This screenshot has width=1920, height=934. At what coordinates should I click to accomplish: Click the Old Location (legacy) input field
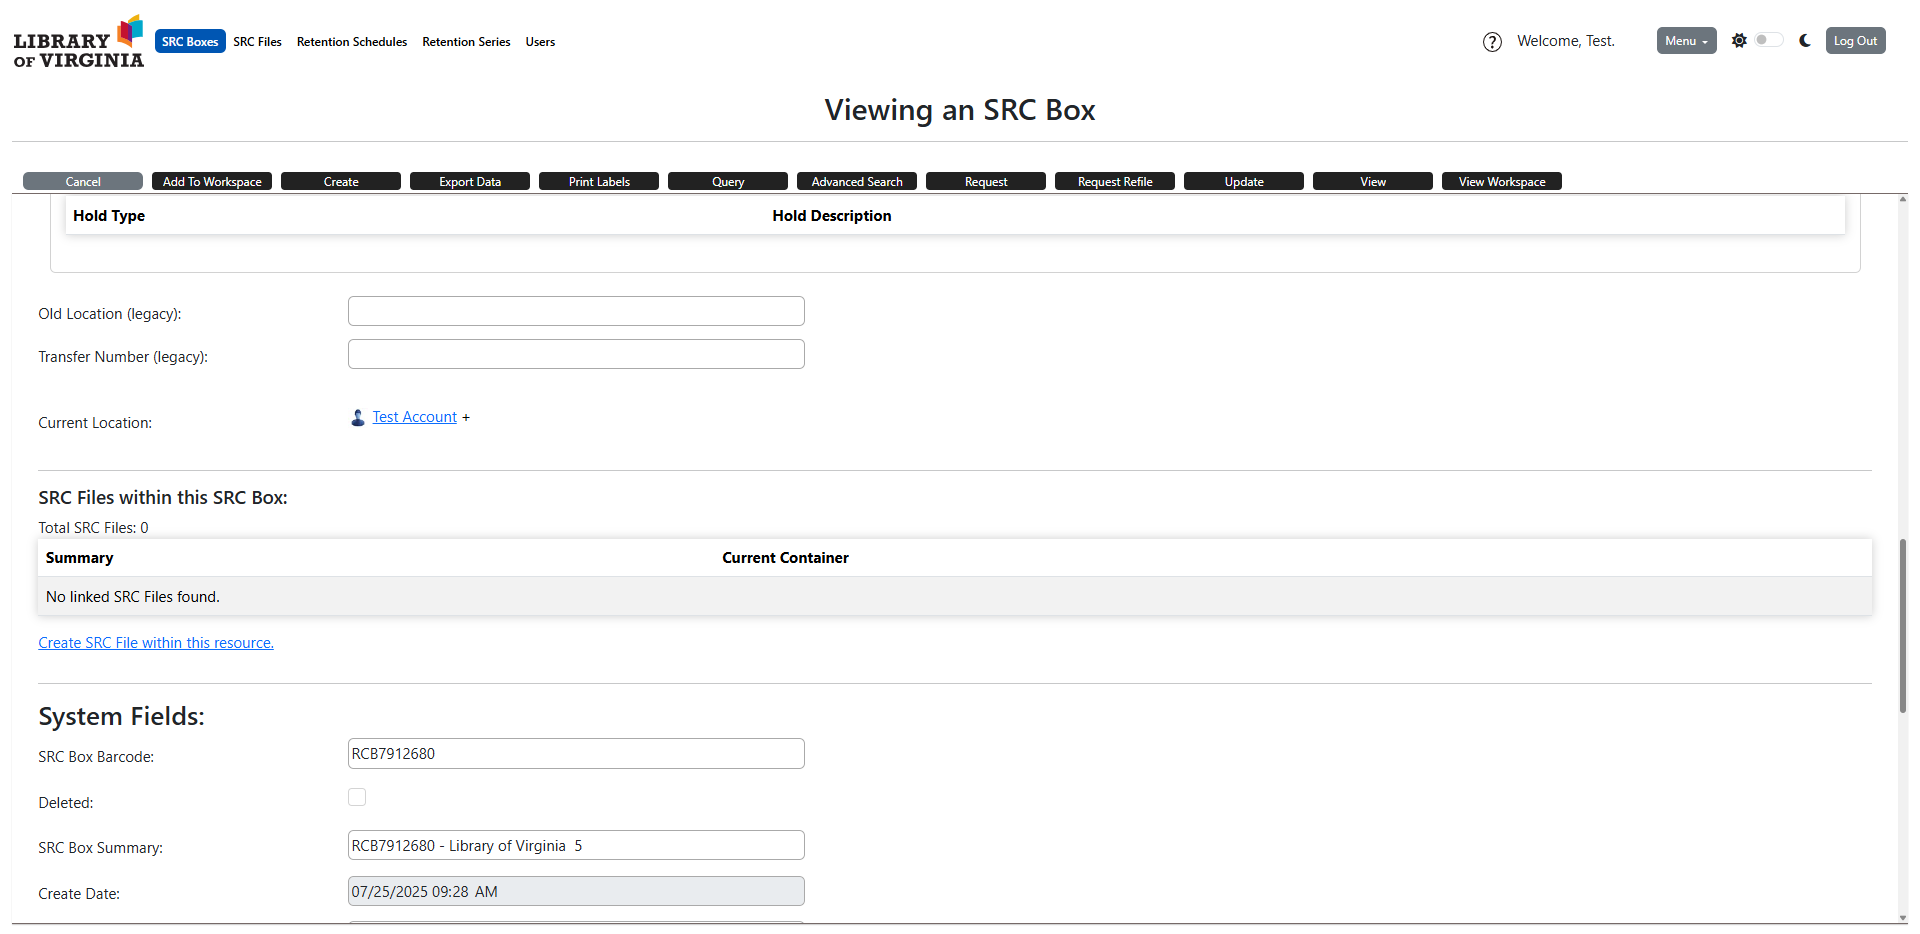click(x=576, y=311)
